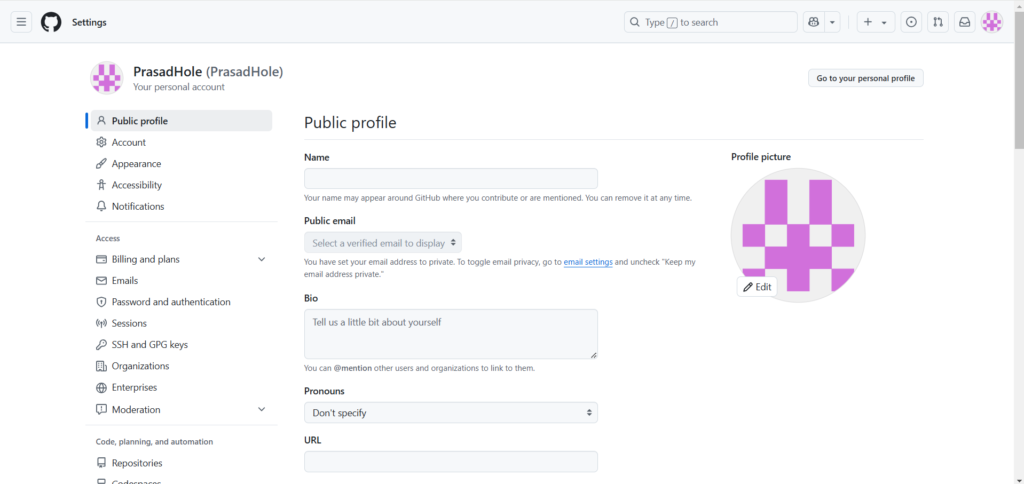Click into the URL text field
1024x484 pixels.
pyautogui.click(x=451, y=462)
